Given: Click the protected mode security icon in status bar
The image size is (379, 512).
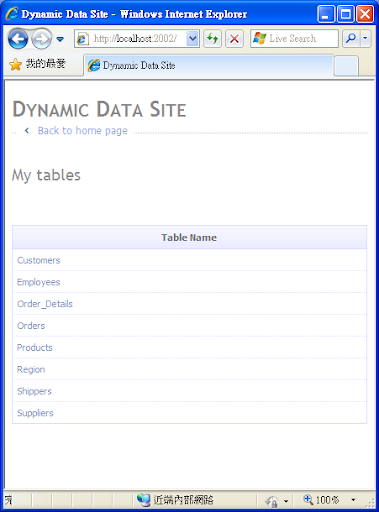Looking at the screenshot, I should 272,500.
